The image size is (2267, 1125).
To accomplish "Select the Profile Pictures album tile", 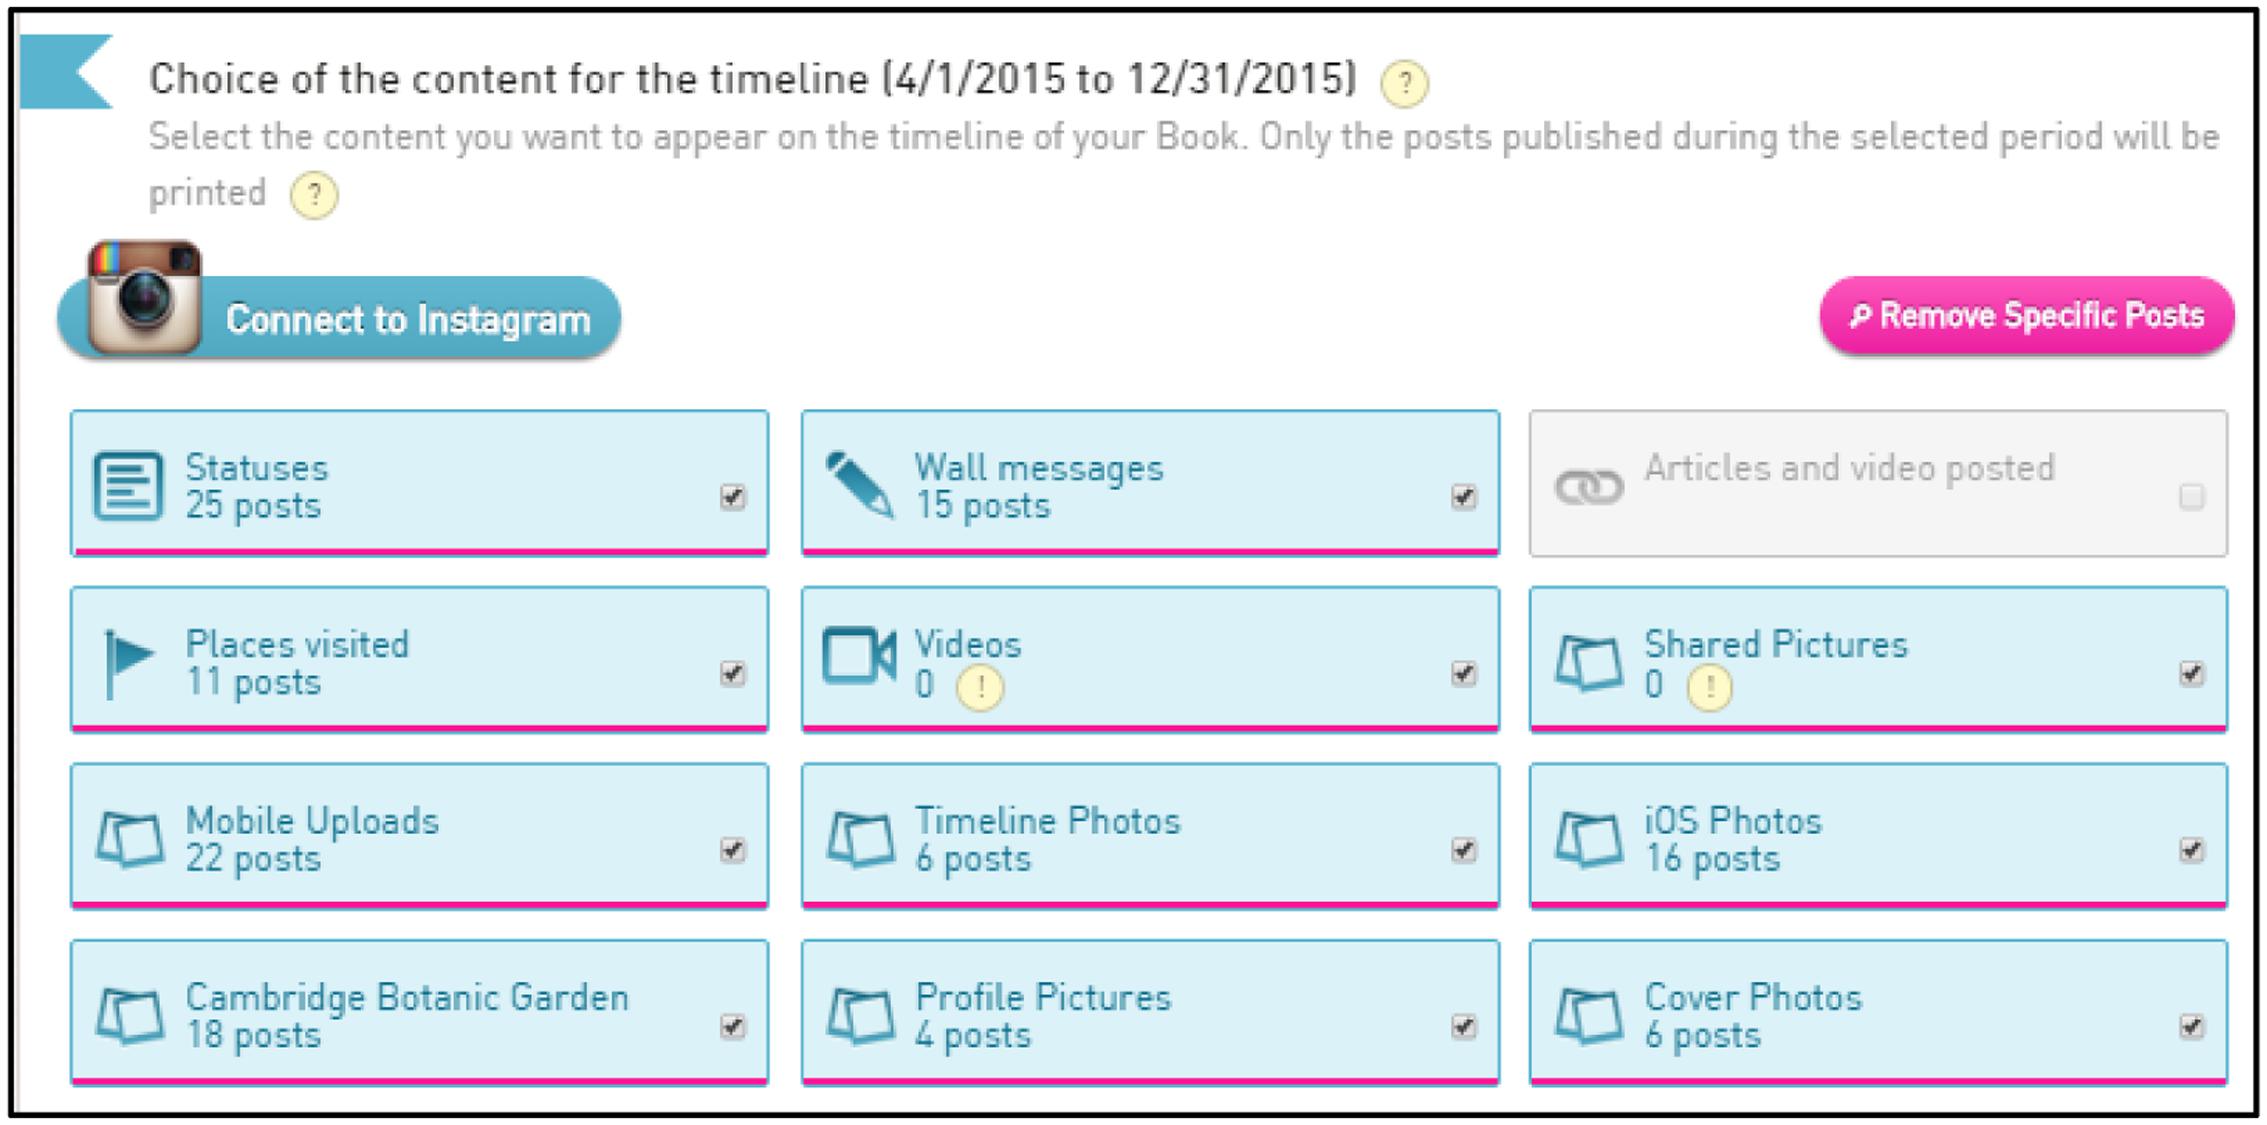I will tap(1150, 1012).
